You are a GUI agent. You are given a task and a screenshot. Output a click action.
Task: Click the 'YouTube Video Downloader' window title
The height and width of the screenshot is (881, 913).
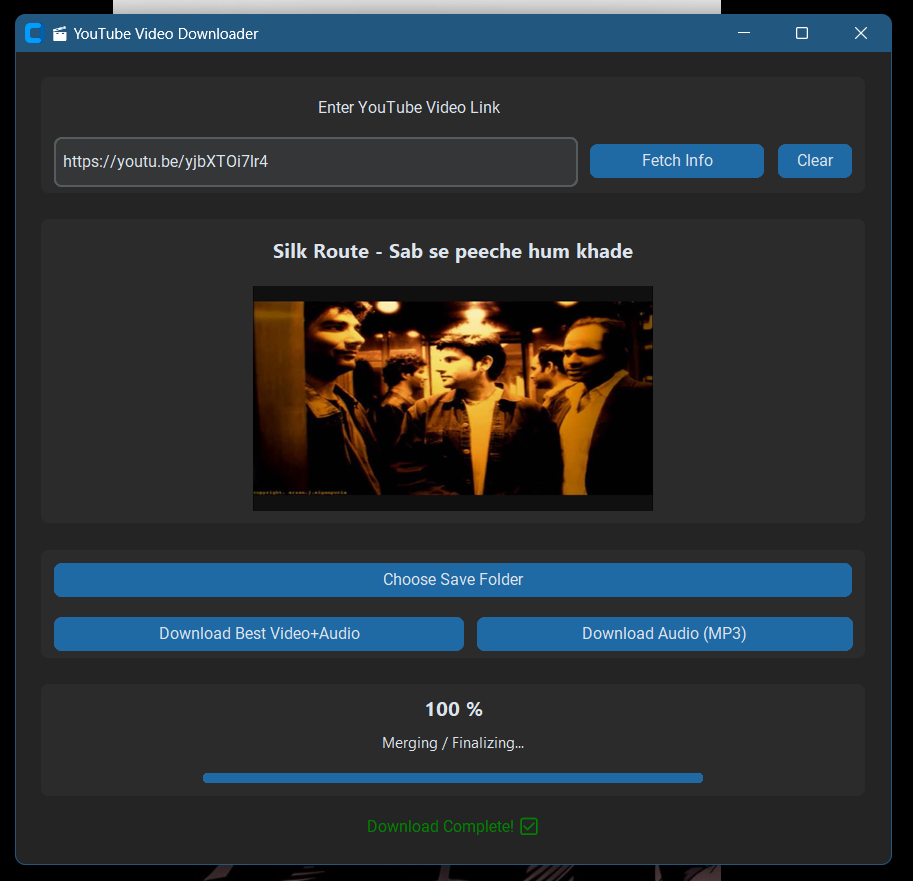point(165,34)
